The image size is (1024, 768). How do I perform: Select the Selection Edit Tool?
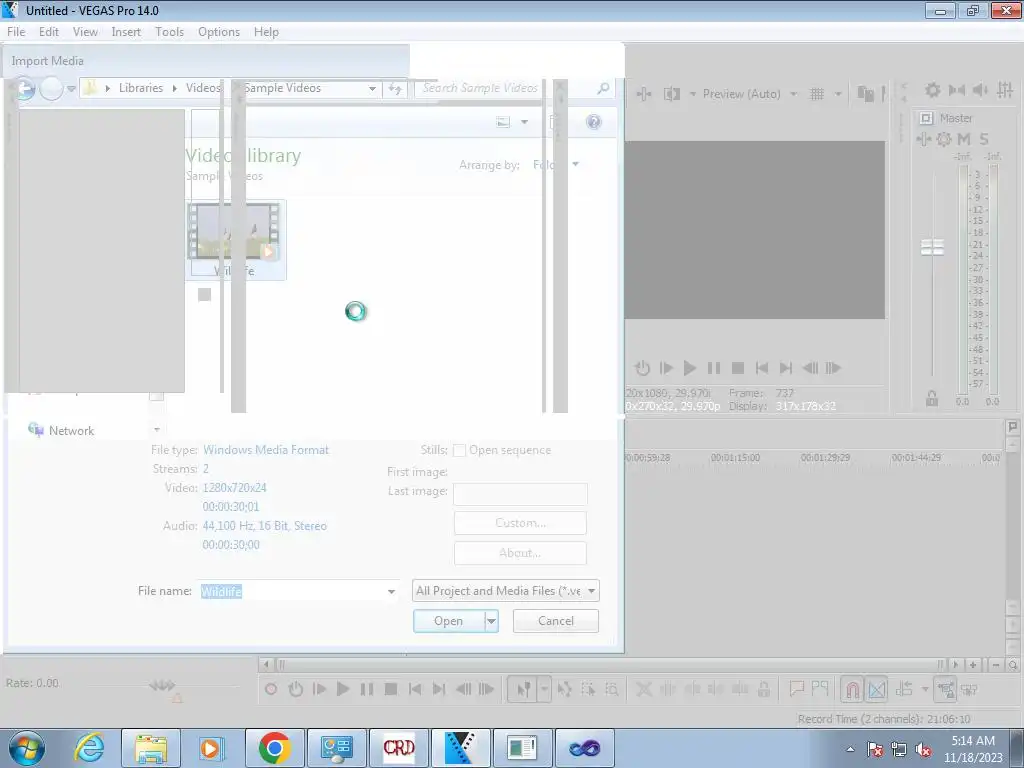(x=588, y=689)
